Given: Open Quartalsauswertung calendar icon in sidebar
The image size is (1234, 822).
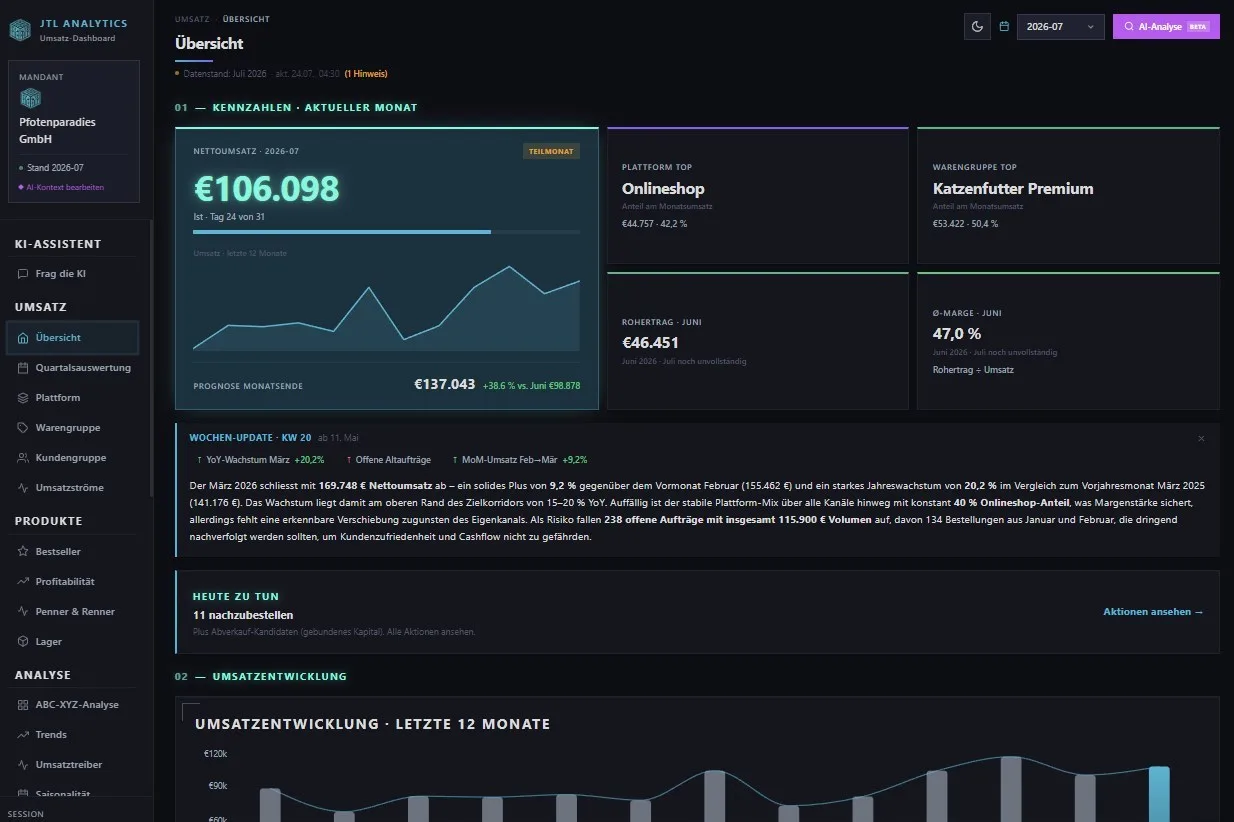Looking at the screenshot, I should [23, 368].
